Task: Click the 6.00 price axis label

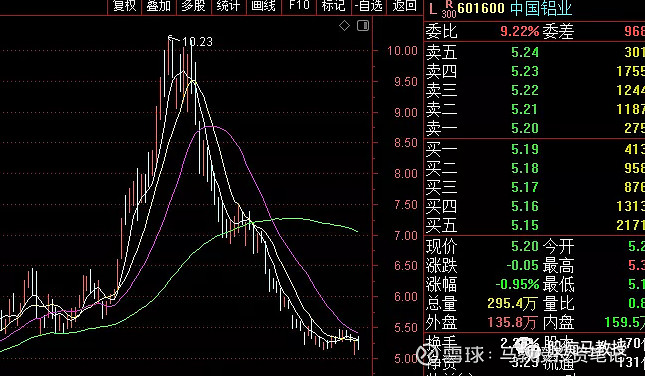Action: 406,297
